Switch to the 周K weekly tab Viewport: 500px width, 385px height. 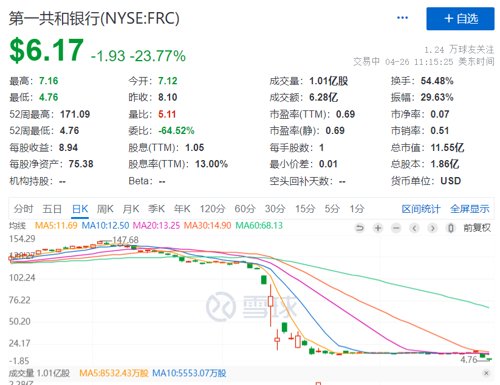[105, 209]
